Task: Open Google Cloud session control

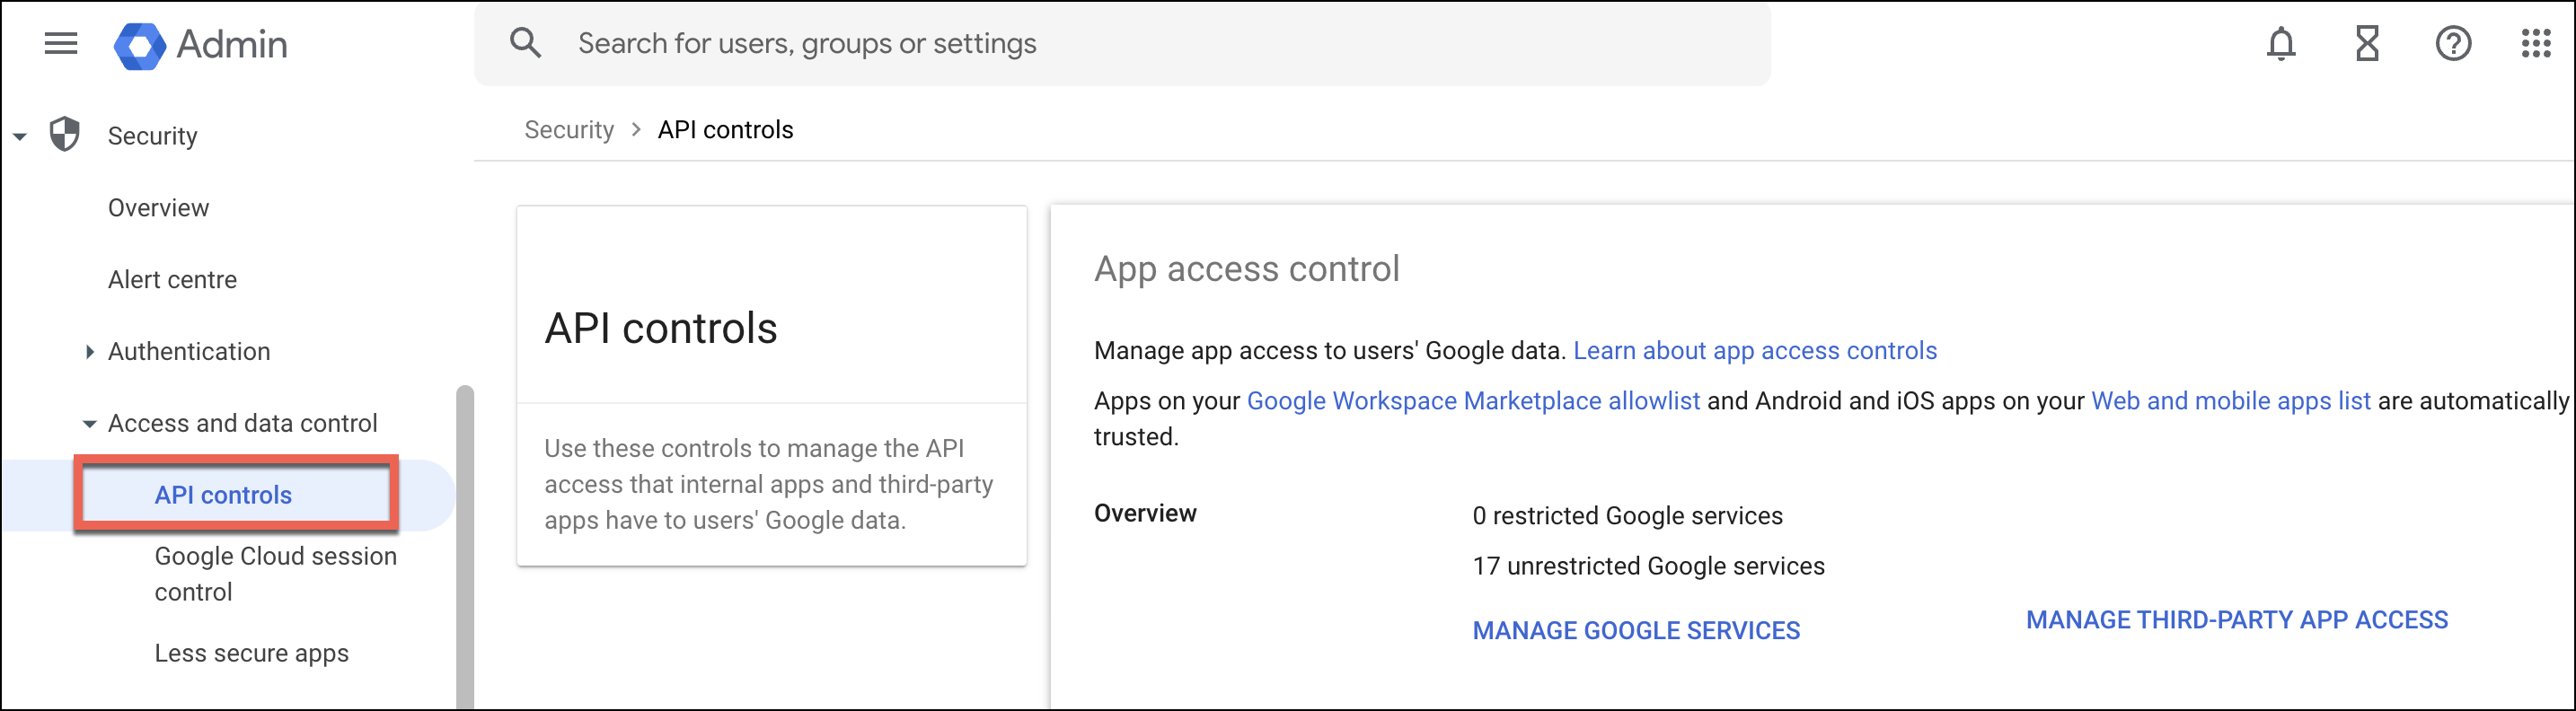Action: [275, 574]
